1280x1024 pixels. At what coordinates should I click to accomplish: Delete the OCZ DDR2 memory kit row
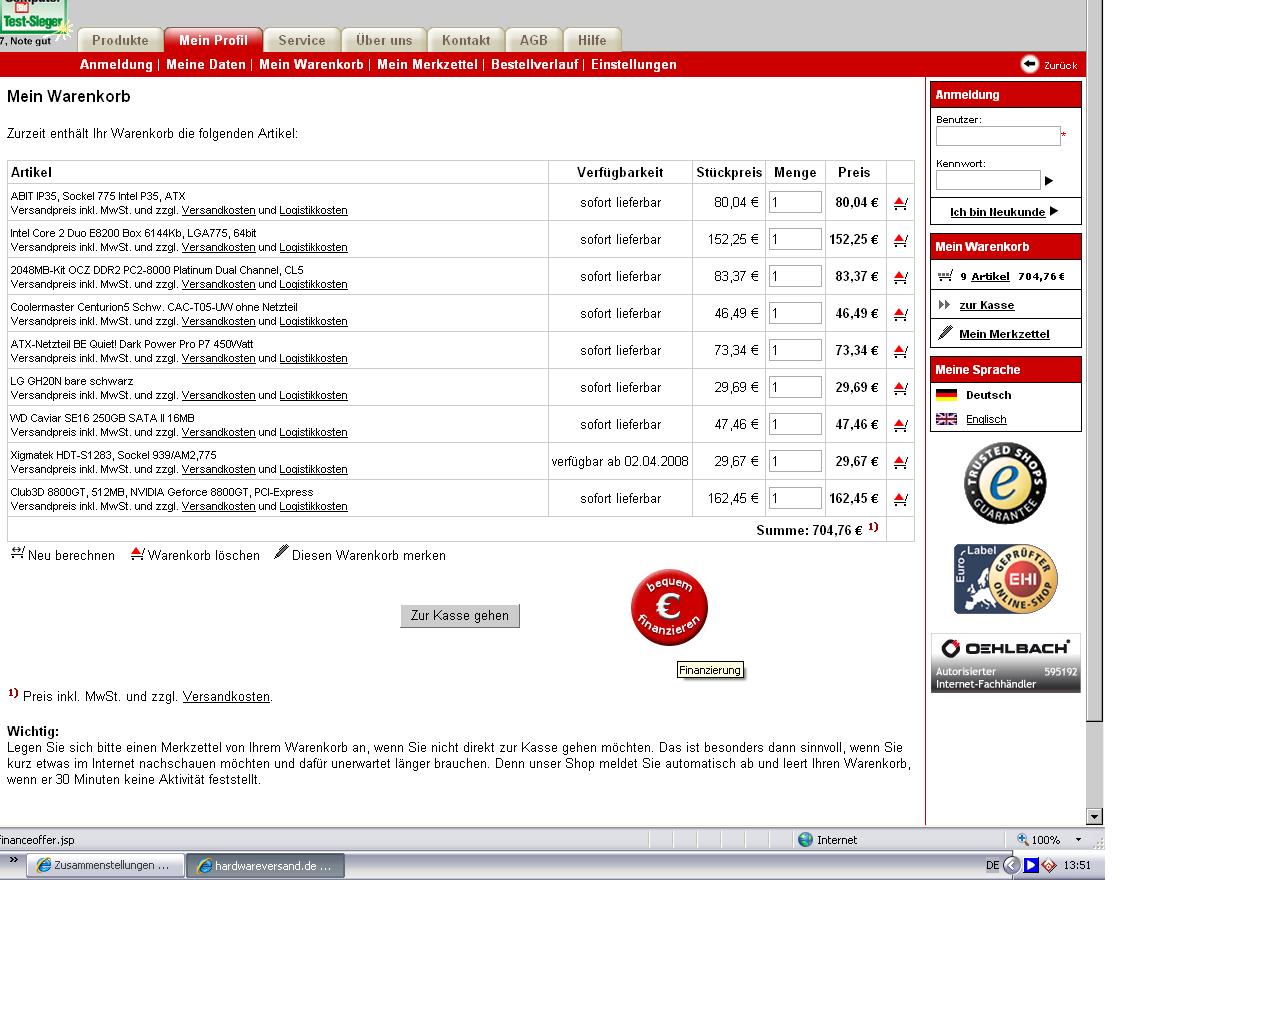[900, 277]
